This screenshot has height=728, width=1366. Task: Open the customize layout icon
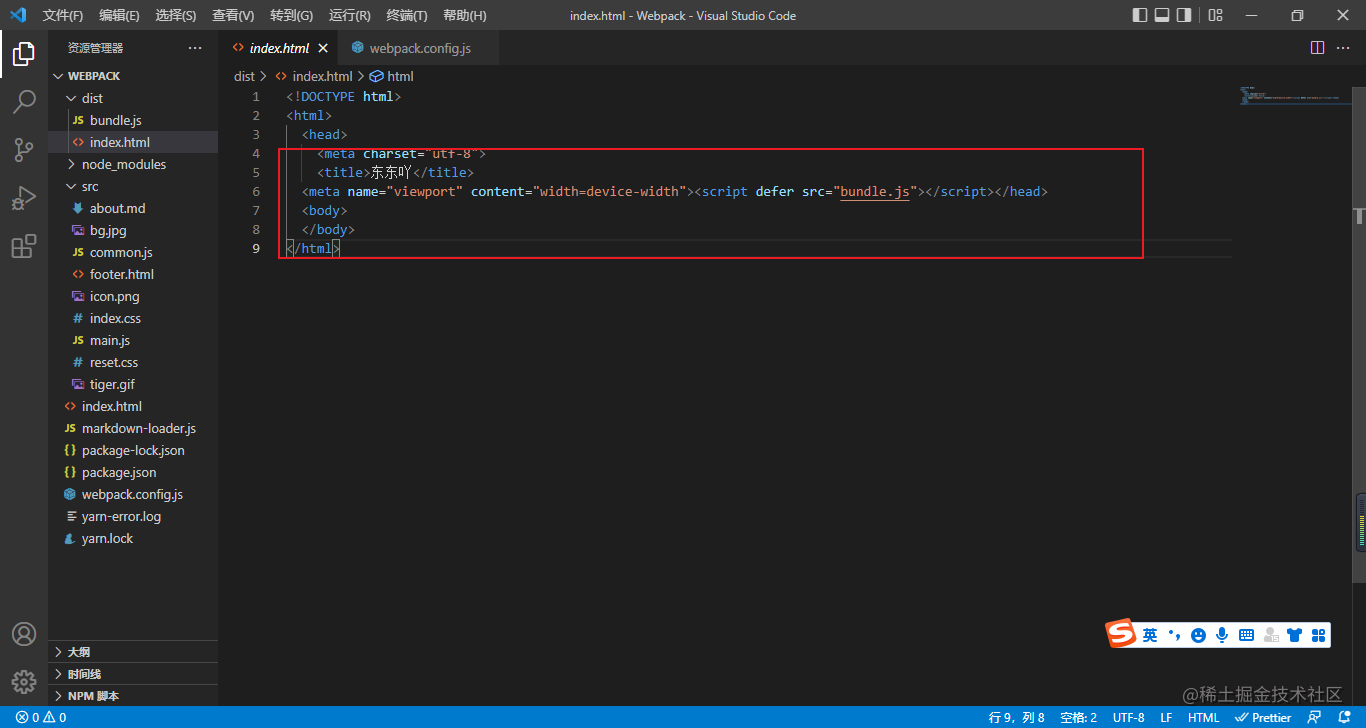click(x=1216, y=15)
